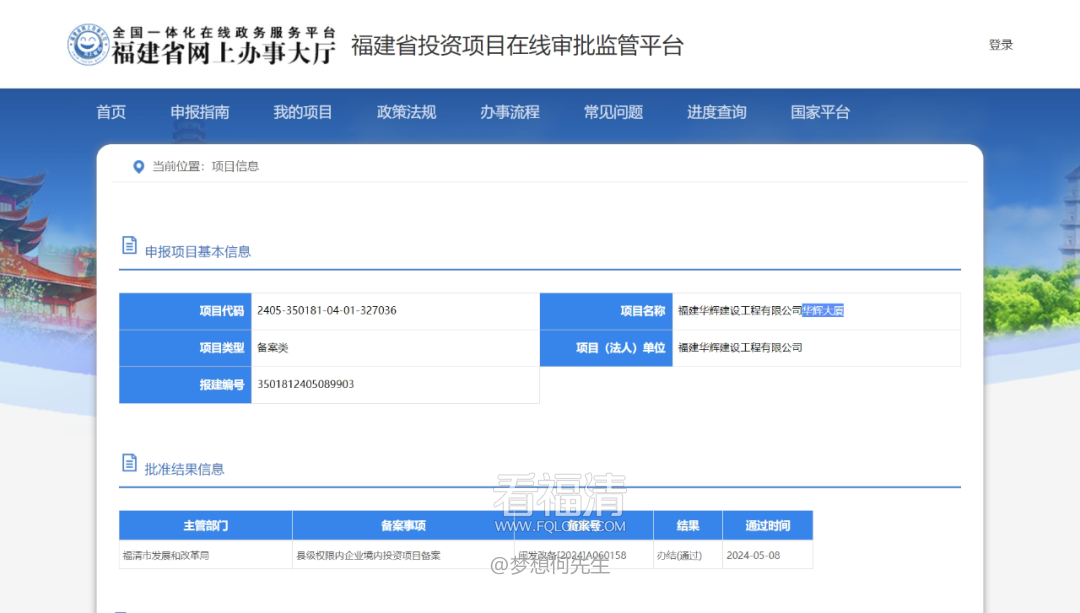Go to the 国家平台 link
1080x613 pixels.
820,112
